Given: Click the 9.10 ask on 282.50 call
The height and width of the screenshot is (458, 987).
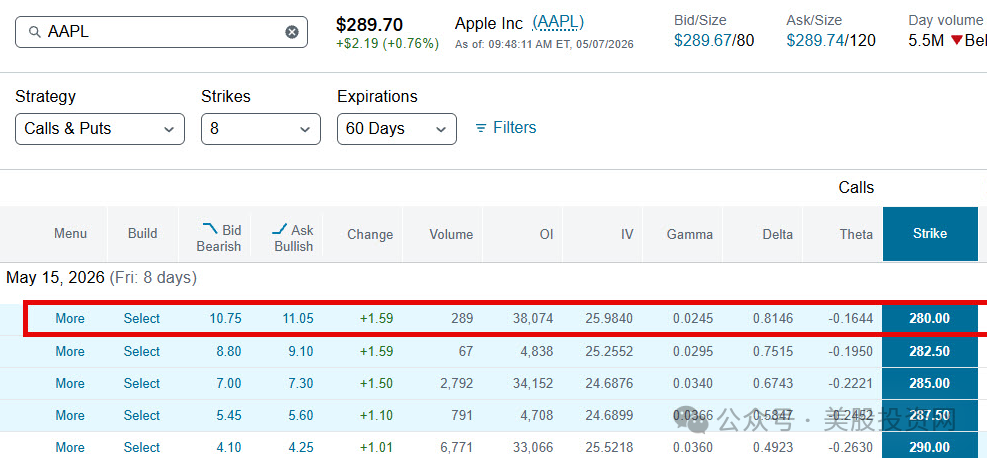Looking at the screenshot, I should [301, 351].
